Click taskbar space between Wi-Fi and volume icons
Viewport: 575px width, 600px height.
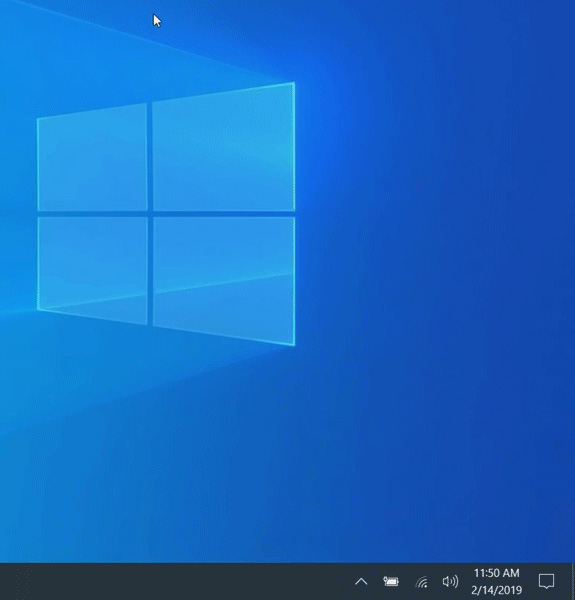[435, 582]
